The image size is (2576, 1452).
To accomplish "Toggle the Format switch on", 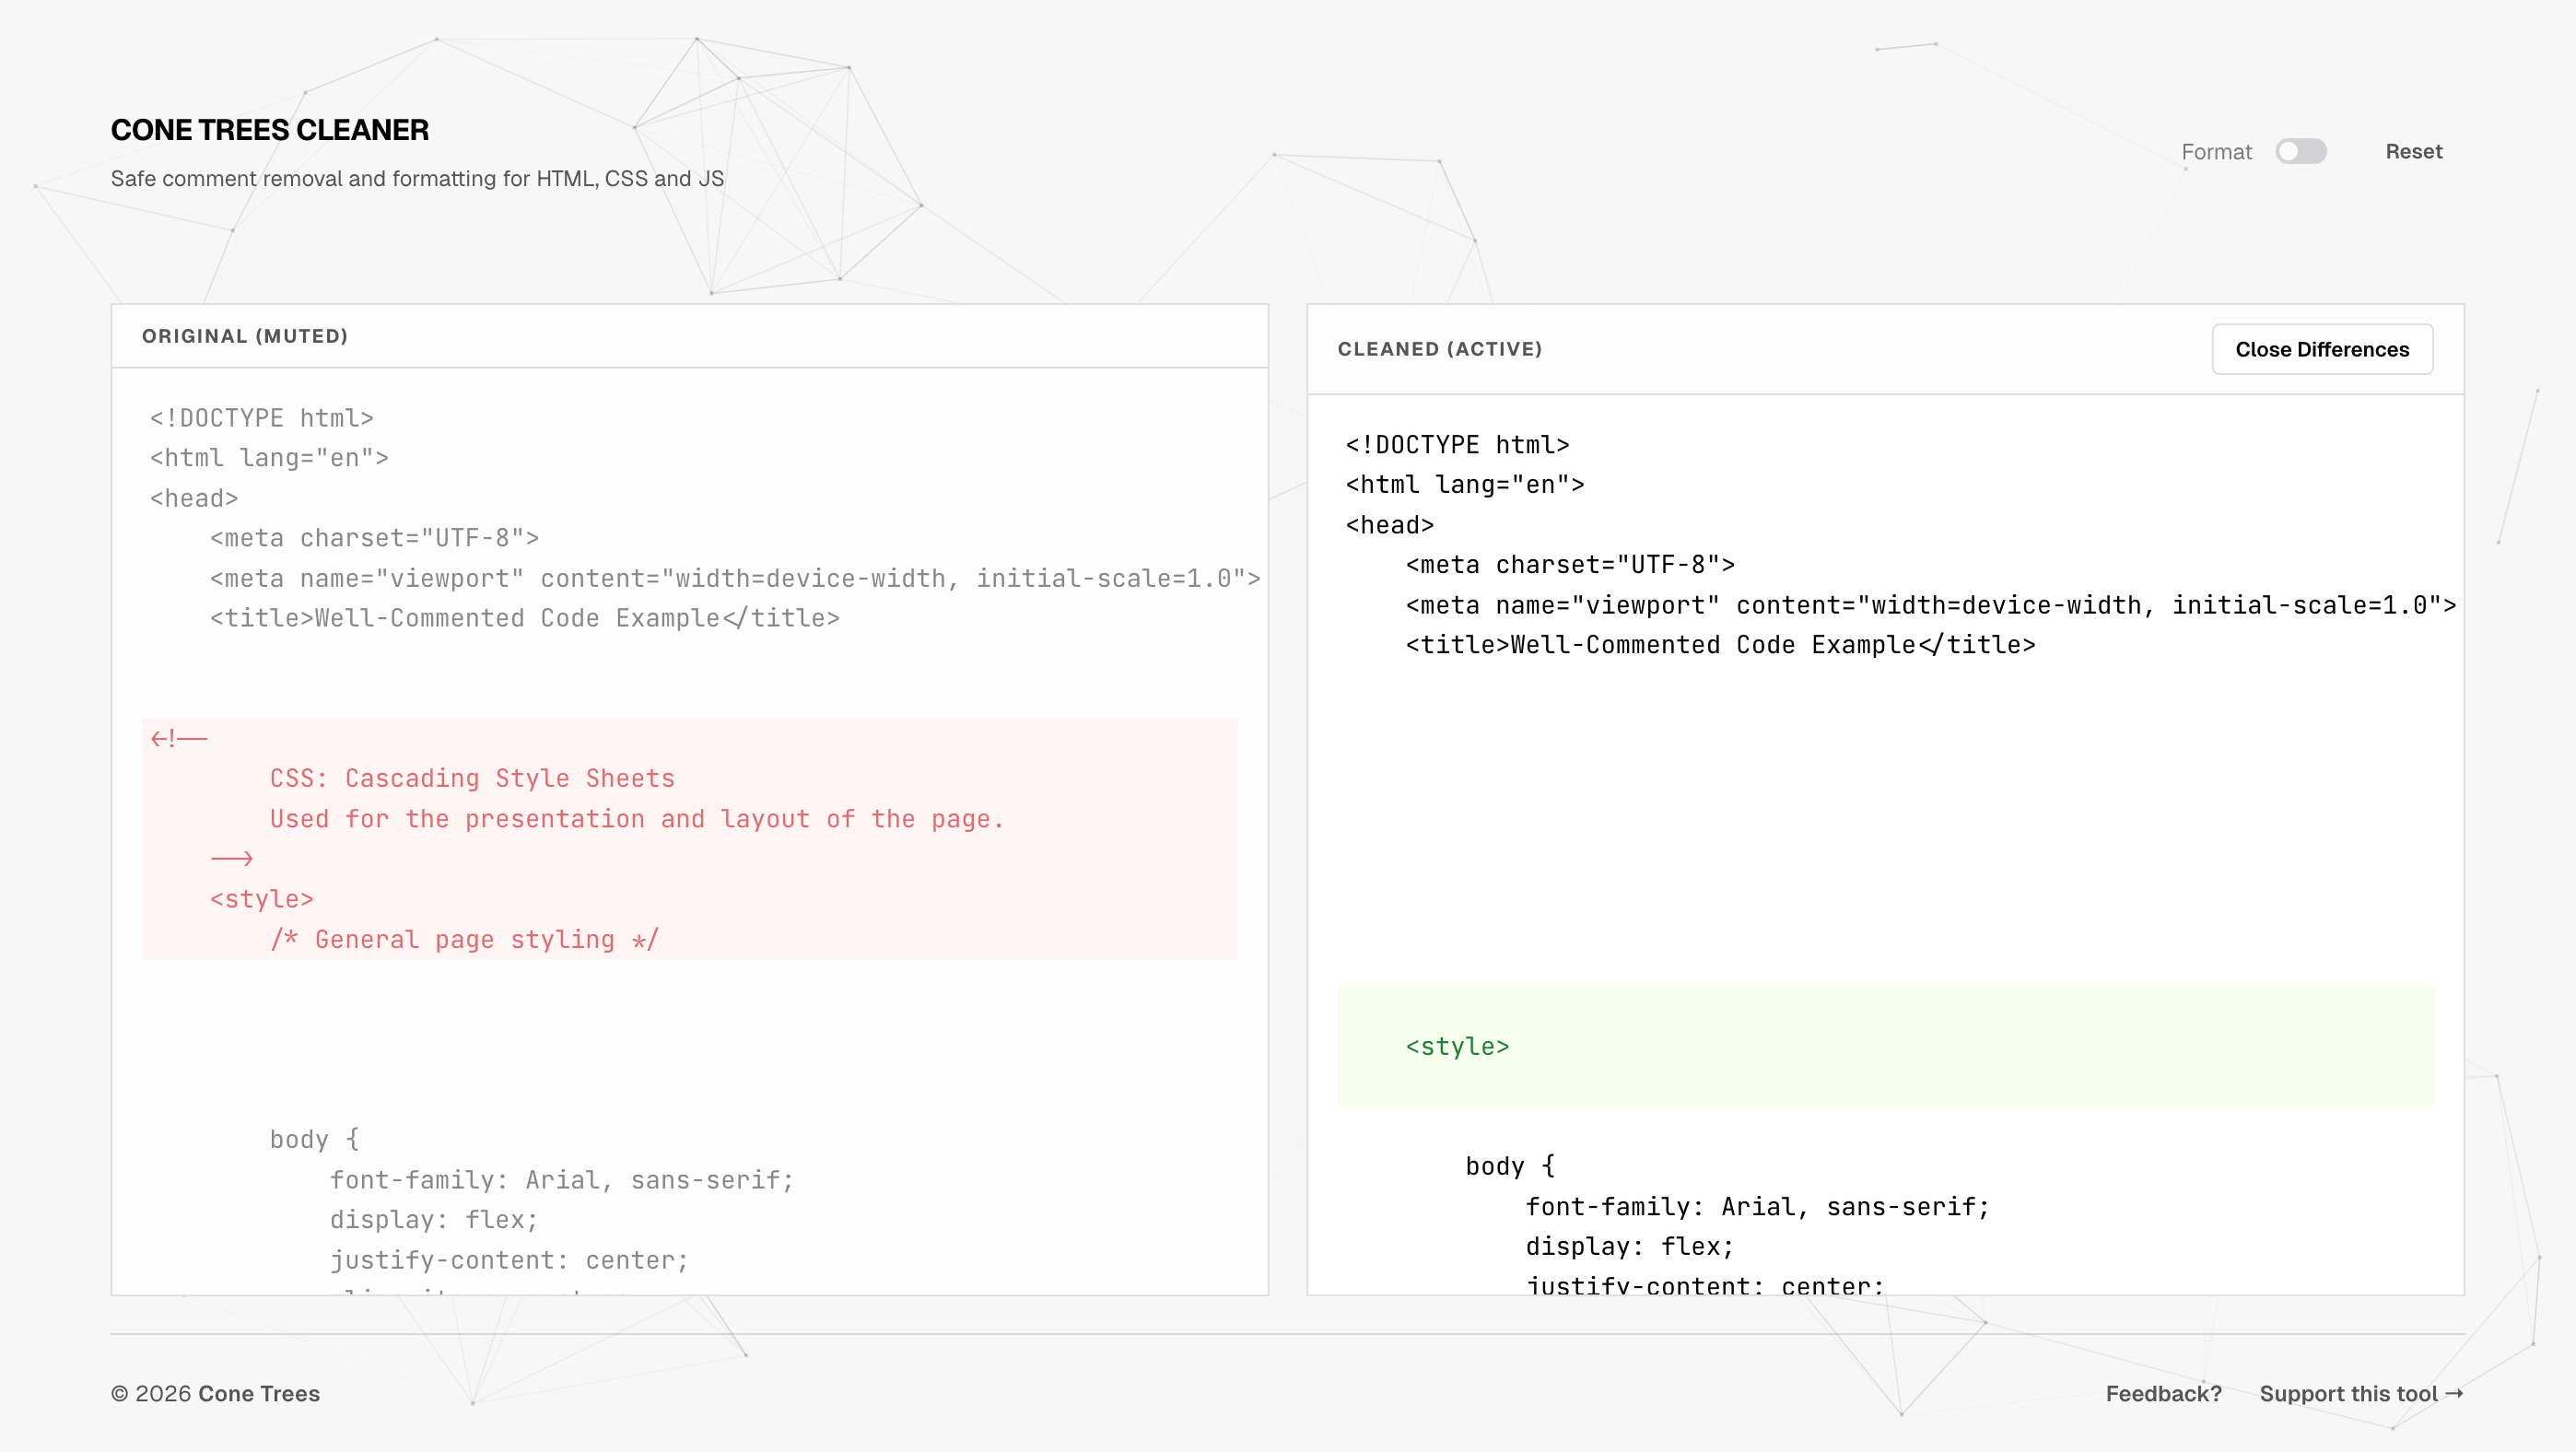I will (x=2302, y=151).
